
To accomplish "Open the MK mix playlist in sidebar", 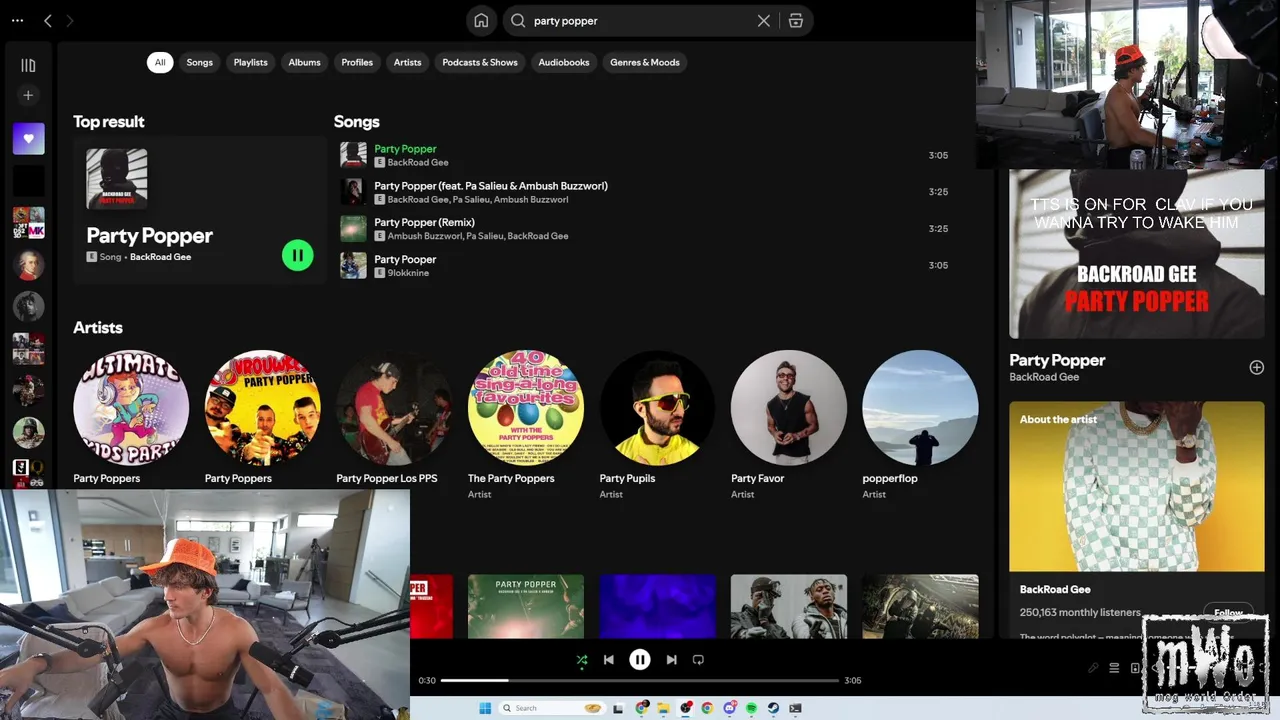I will pos(28,223).
